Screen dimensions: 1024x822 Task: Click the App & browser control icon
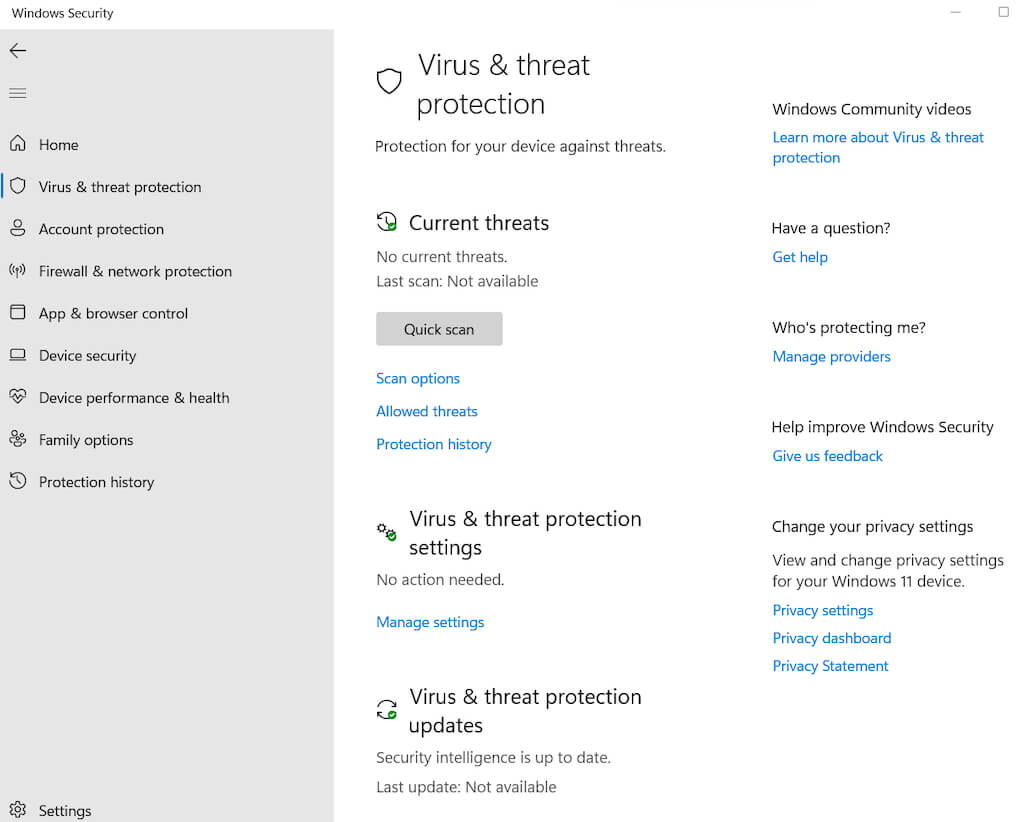point(18,313)
